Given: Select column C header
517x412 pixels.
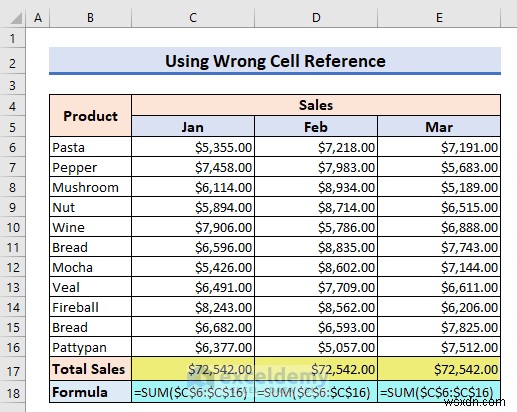Looking at the screenshot, I should [x=193, y=18].
